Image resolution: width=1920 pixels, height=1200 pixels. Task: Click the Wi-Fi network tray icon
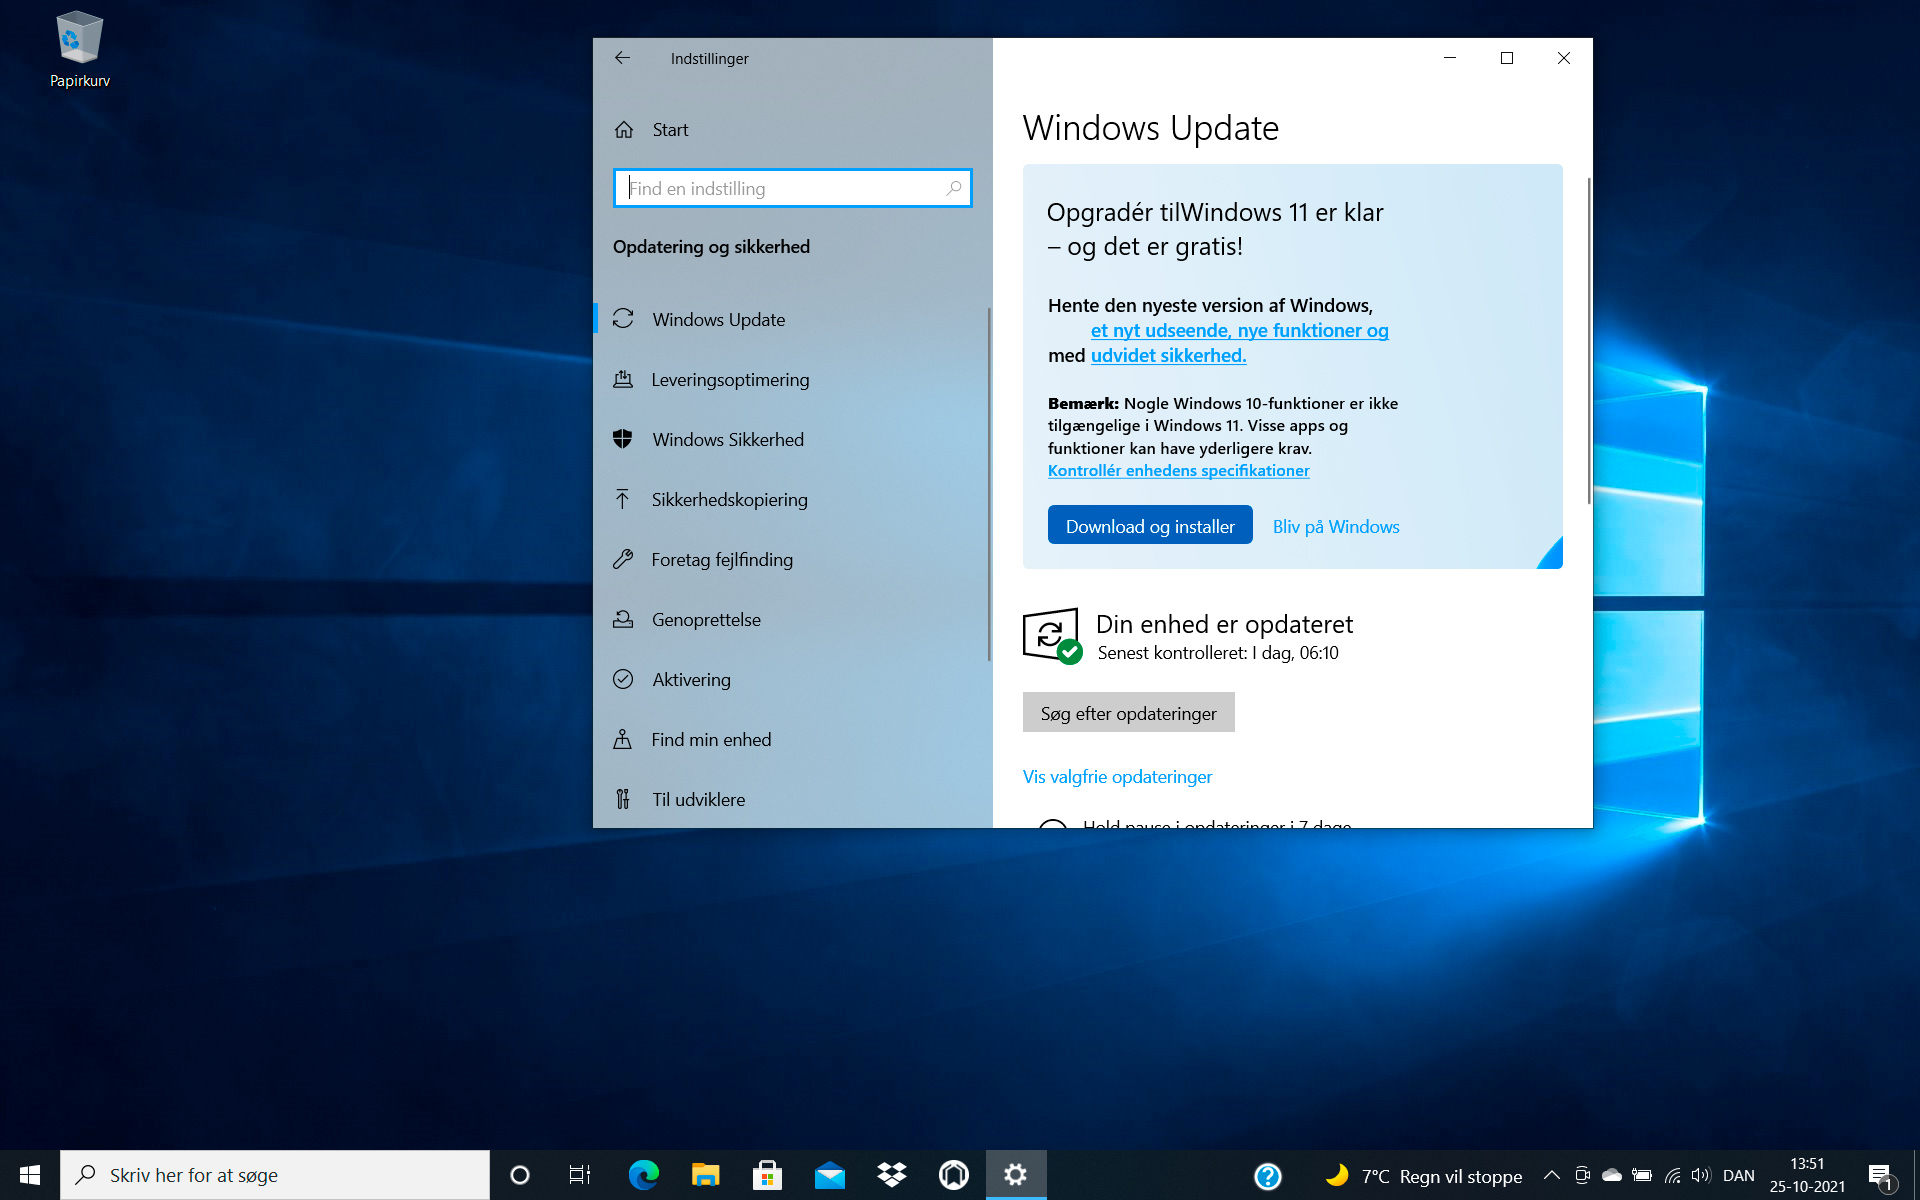[x=1672, y=1175]
